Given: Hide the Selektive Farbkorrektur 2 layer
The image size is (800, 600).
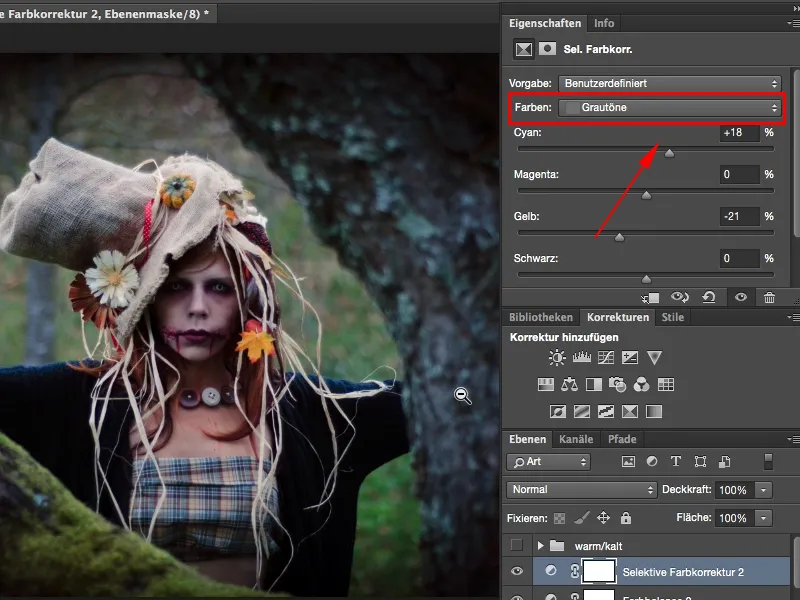Looking at the screenshot, I should (x=517, y=571).
